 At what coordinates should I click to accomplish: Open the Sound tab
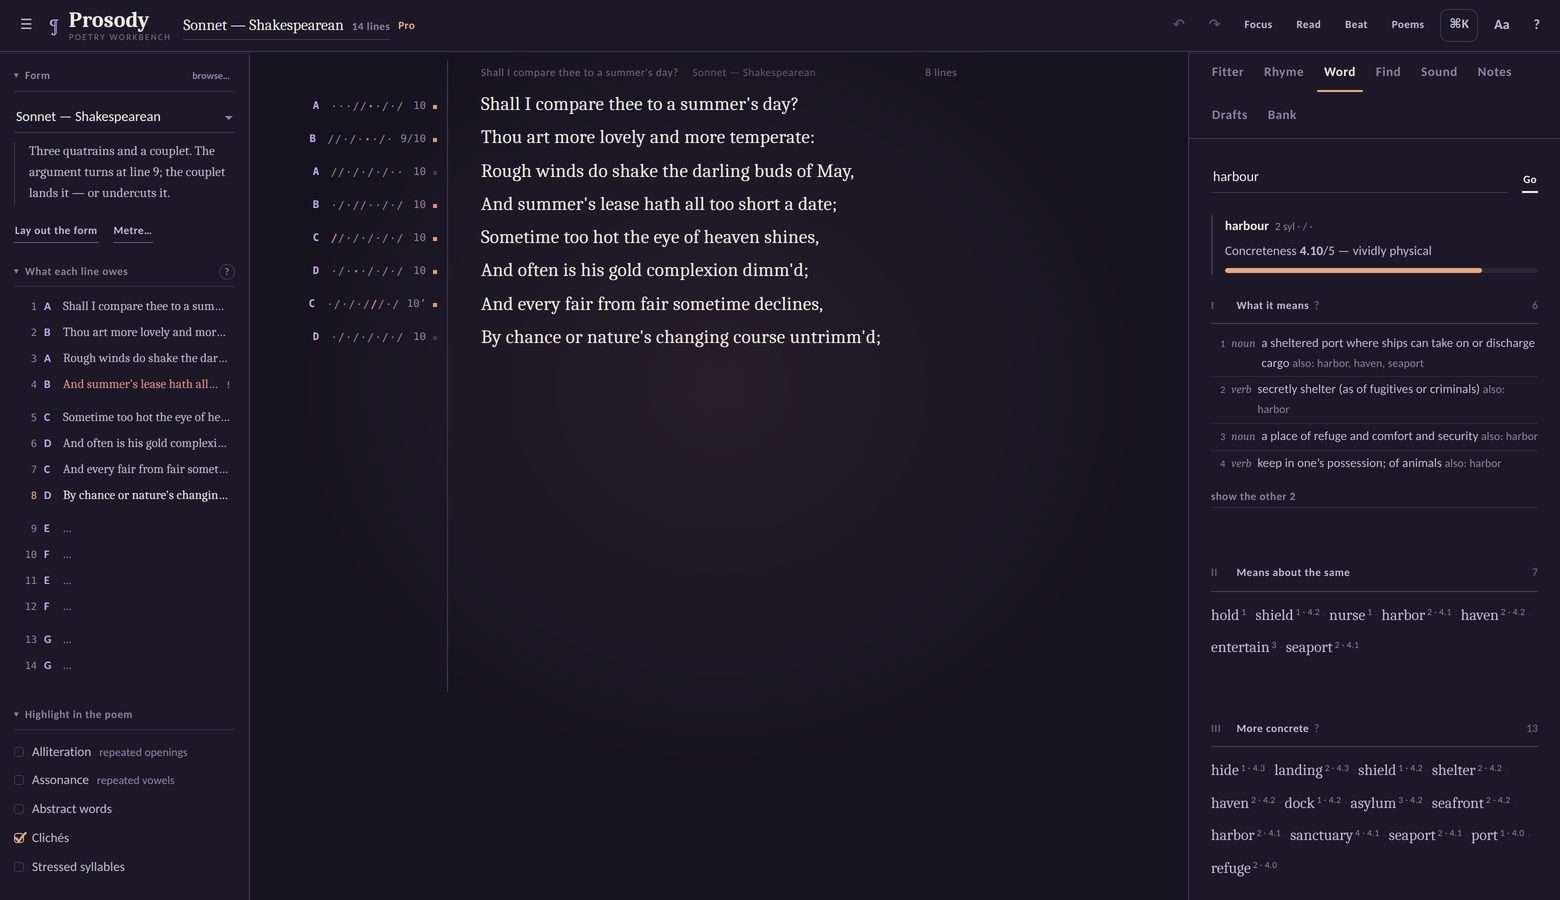pyautogui.click(x=1439, y=72)
